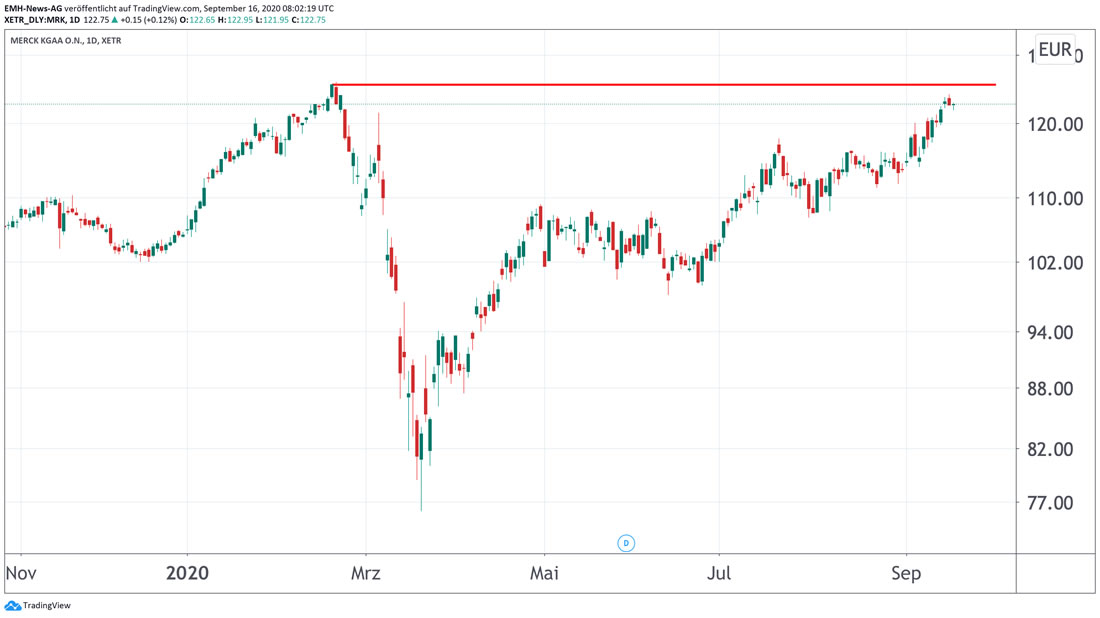The width and height of the screenshot is (1100, 618).
Task: Click the Sep label on the time axis
Action: click(907, 574)
